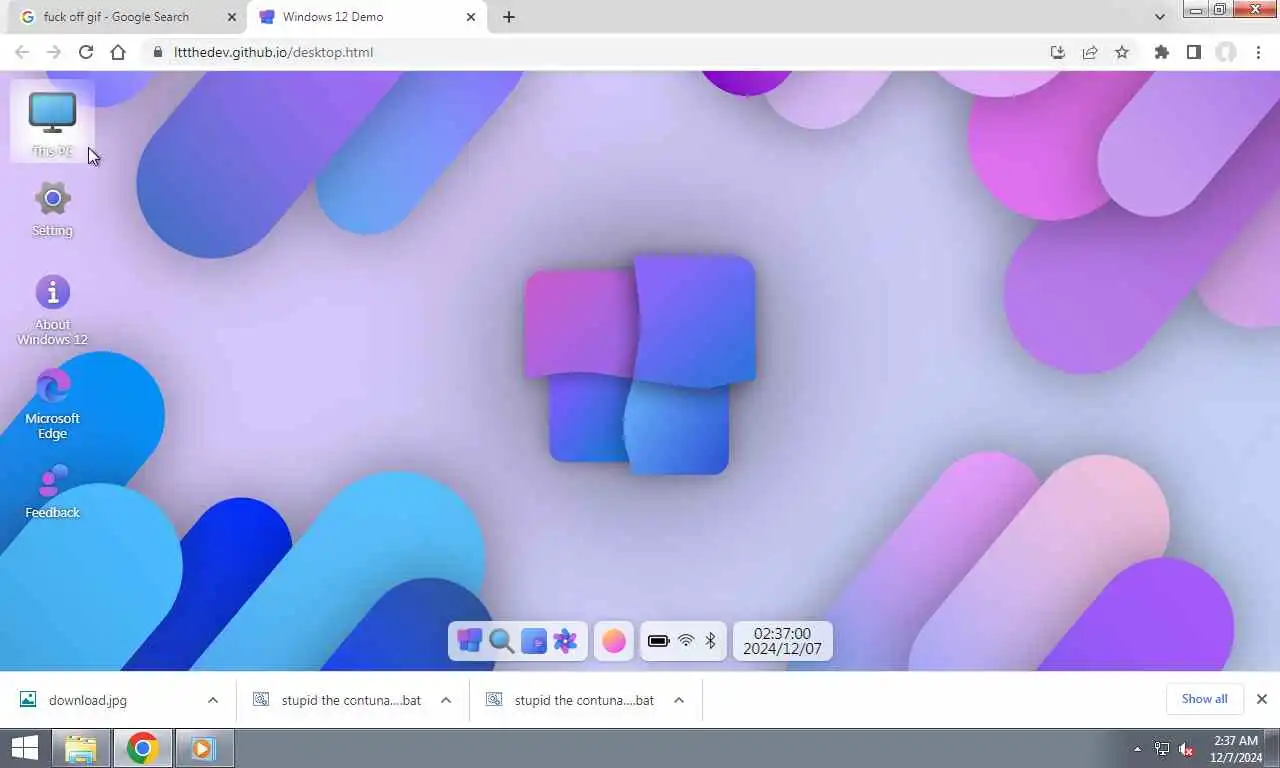1280x768 pixels.
Task: Click the orange-pink gradient circle in dock
Action: (614, 641)
